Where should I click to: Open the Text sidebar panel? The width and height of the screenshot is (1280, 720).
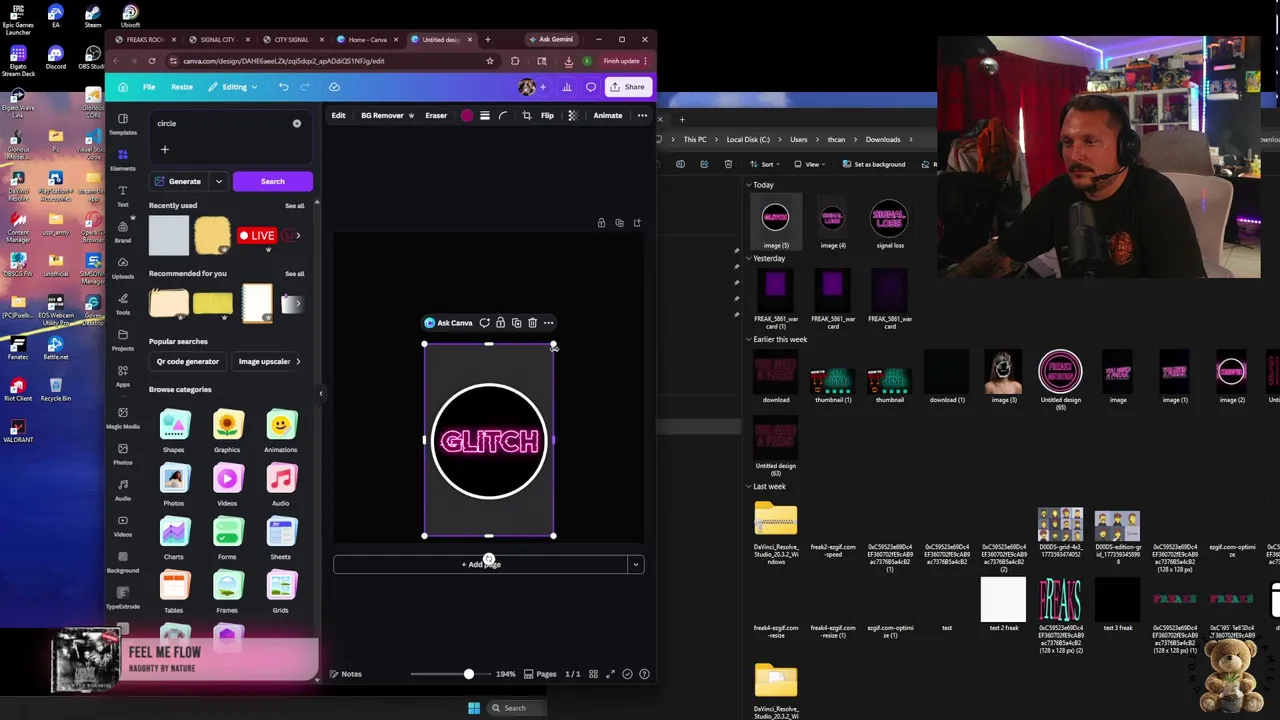coord(123,196)
